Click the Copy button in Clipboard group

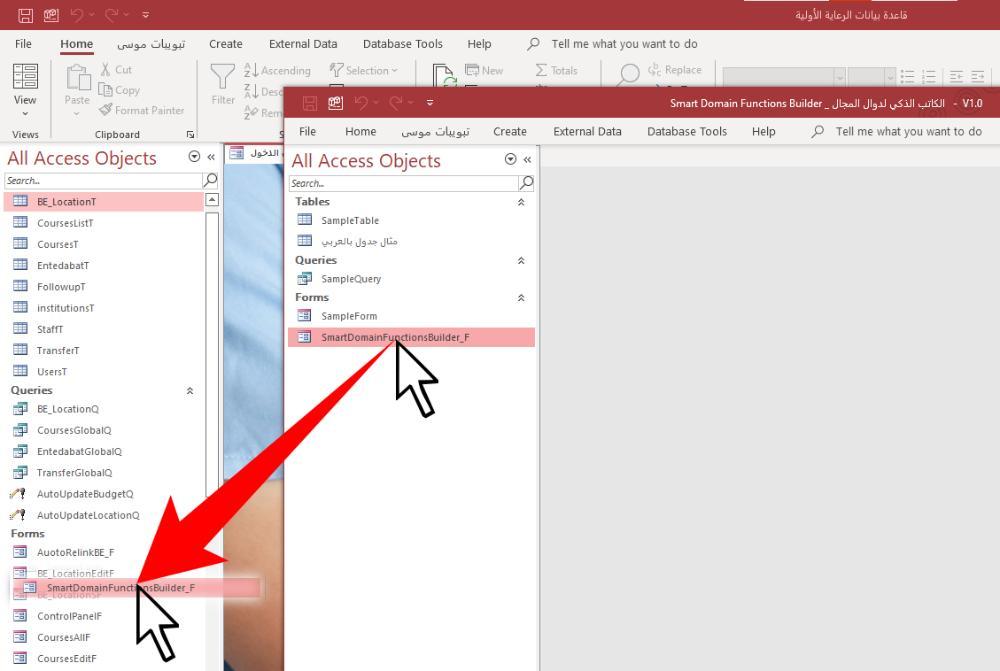119,91
